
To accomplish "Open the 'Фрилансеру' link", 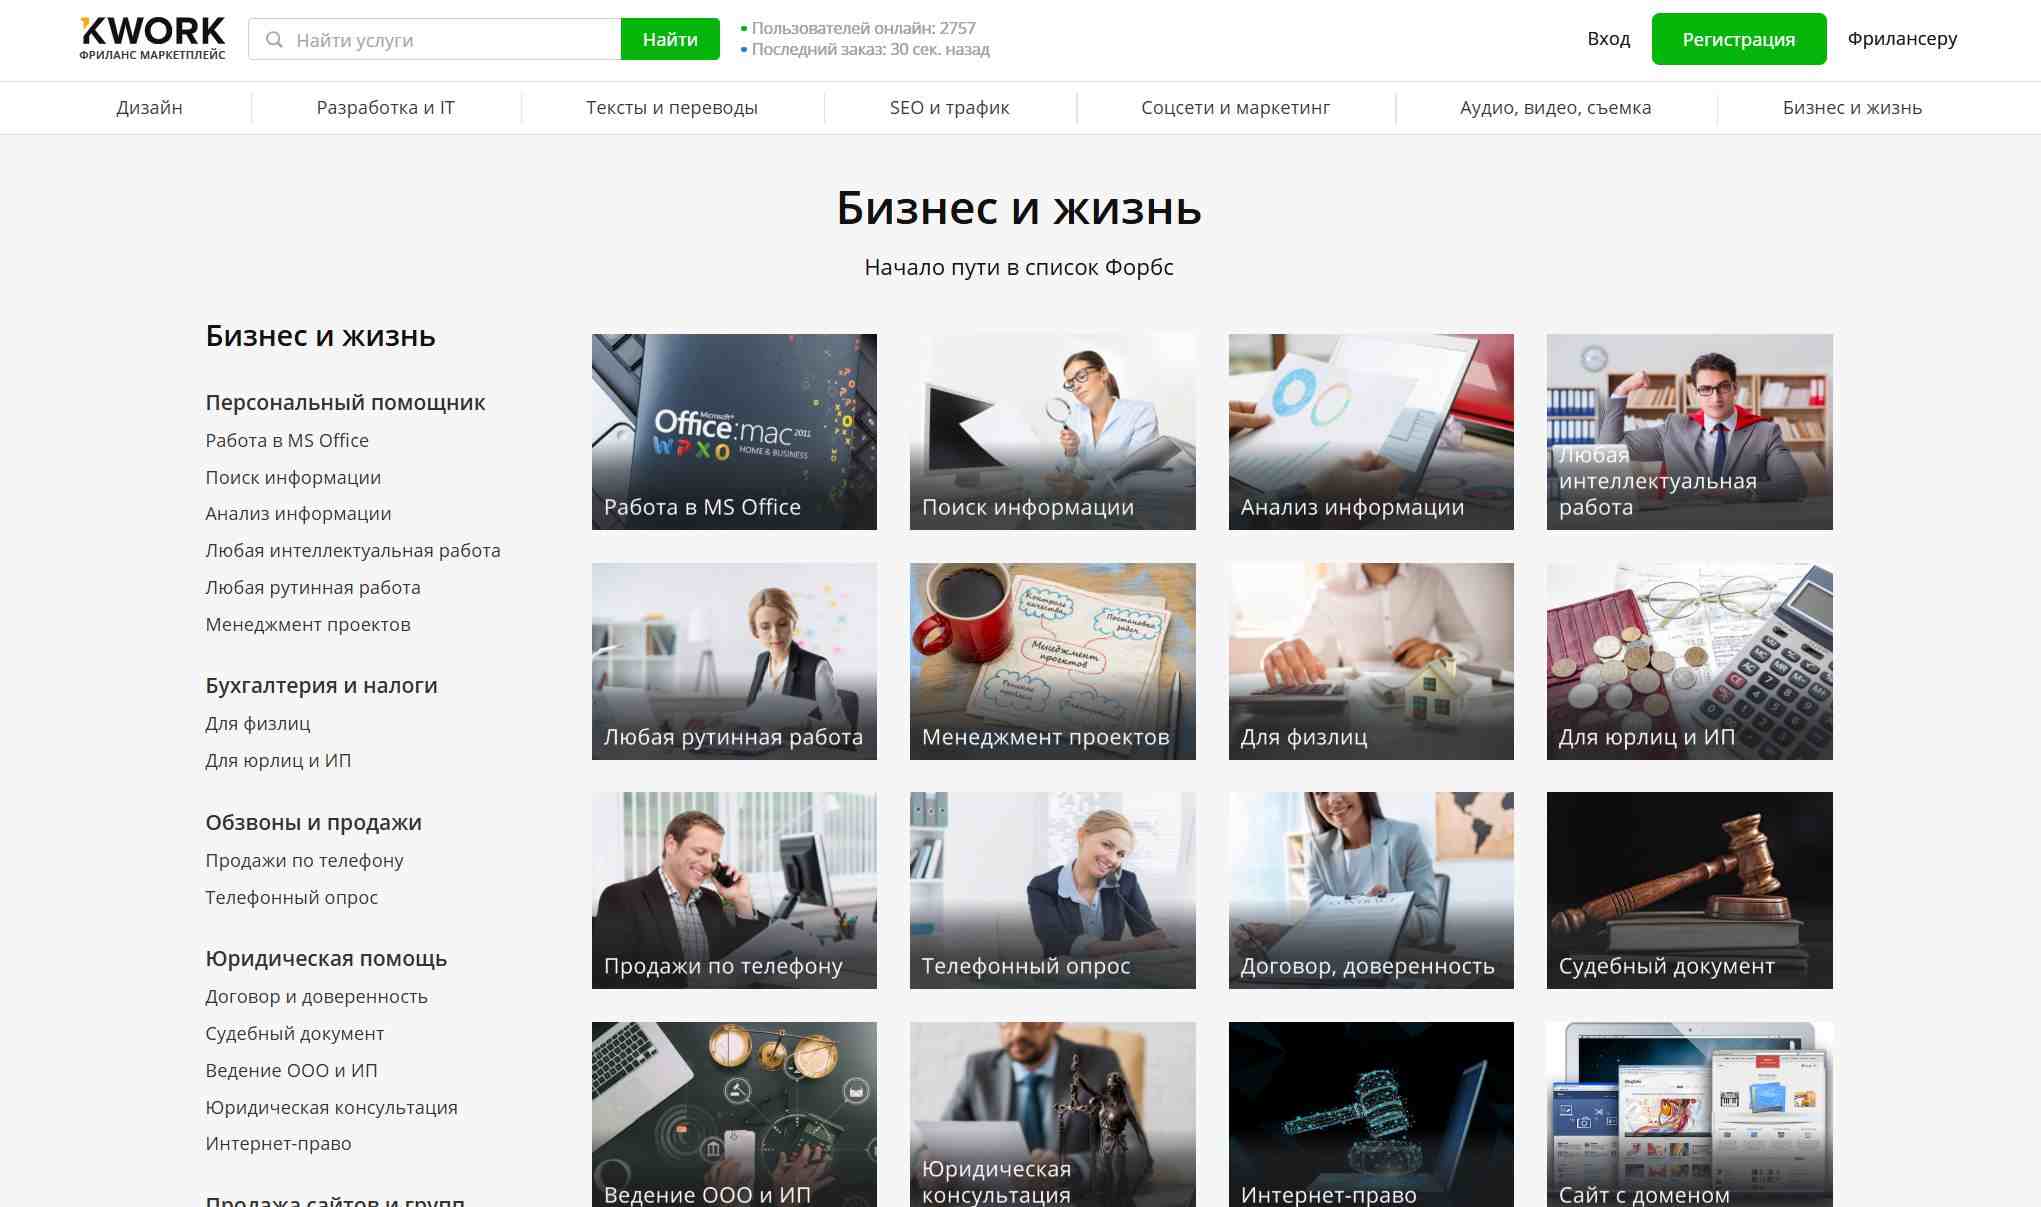I will coord(1902,39).
